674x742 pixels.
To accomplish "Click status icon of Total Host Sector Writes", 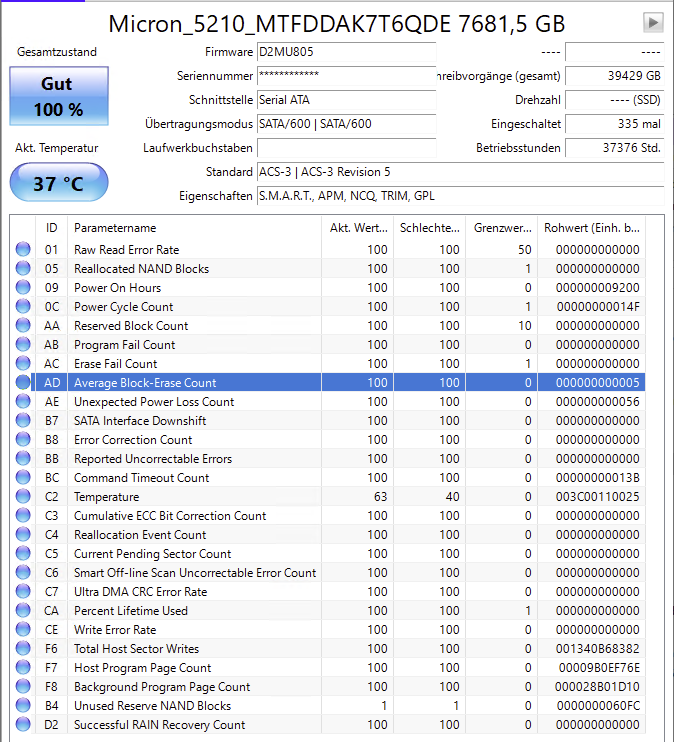I will 23,648.
